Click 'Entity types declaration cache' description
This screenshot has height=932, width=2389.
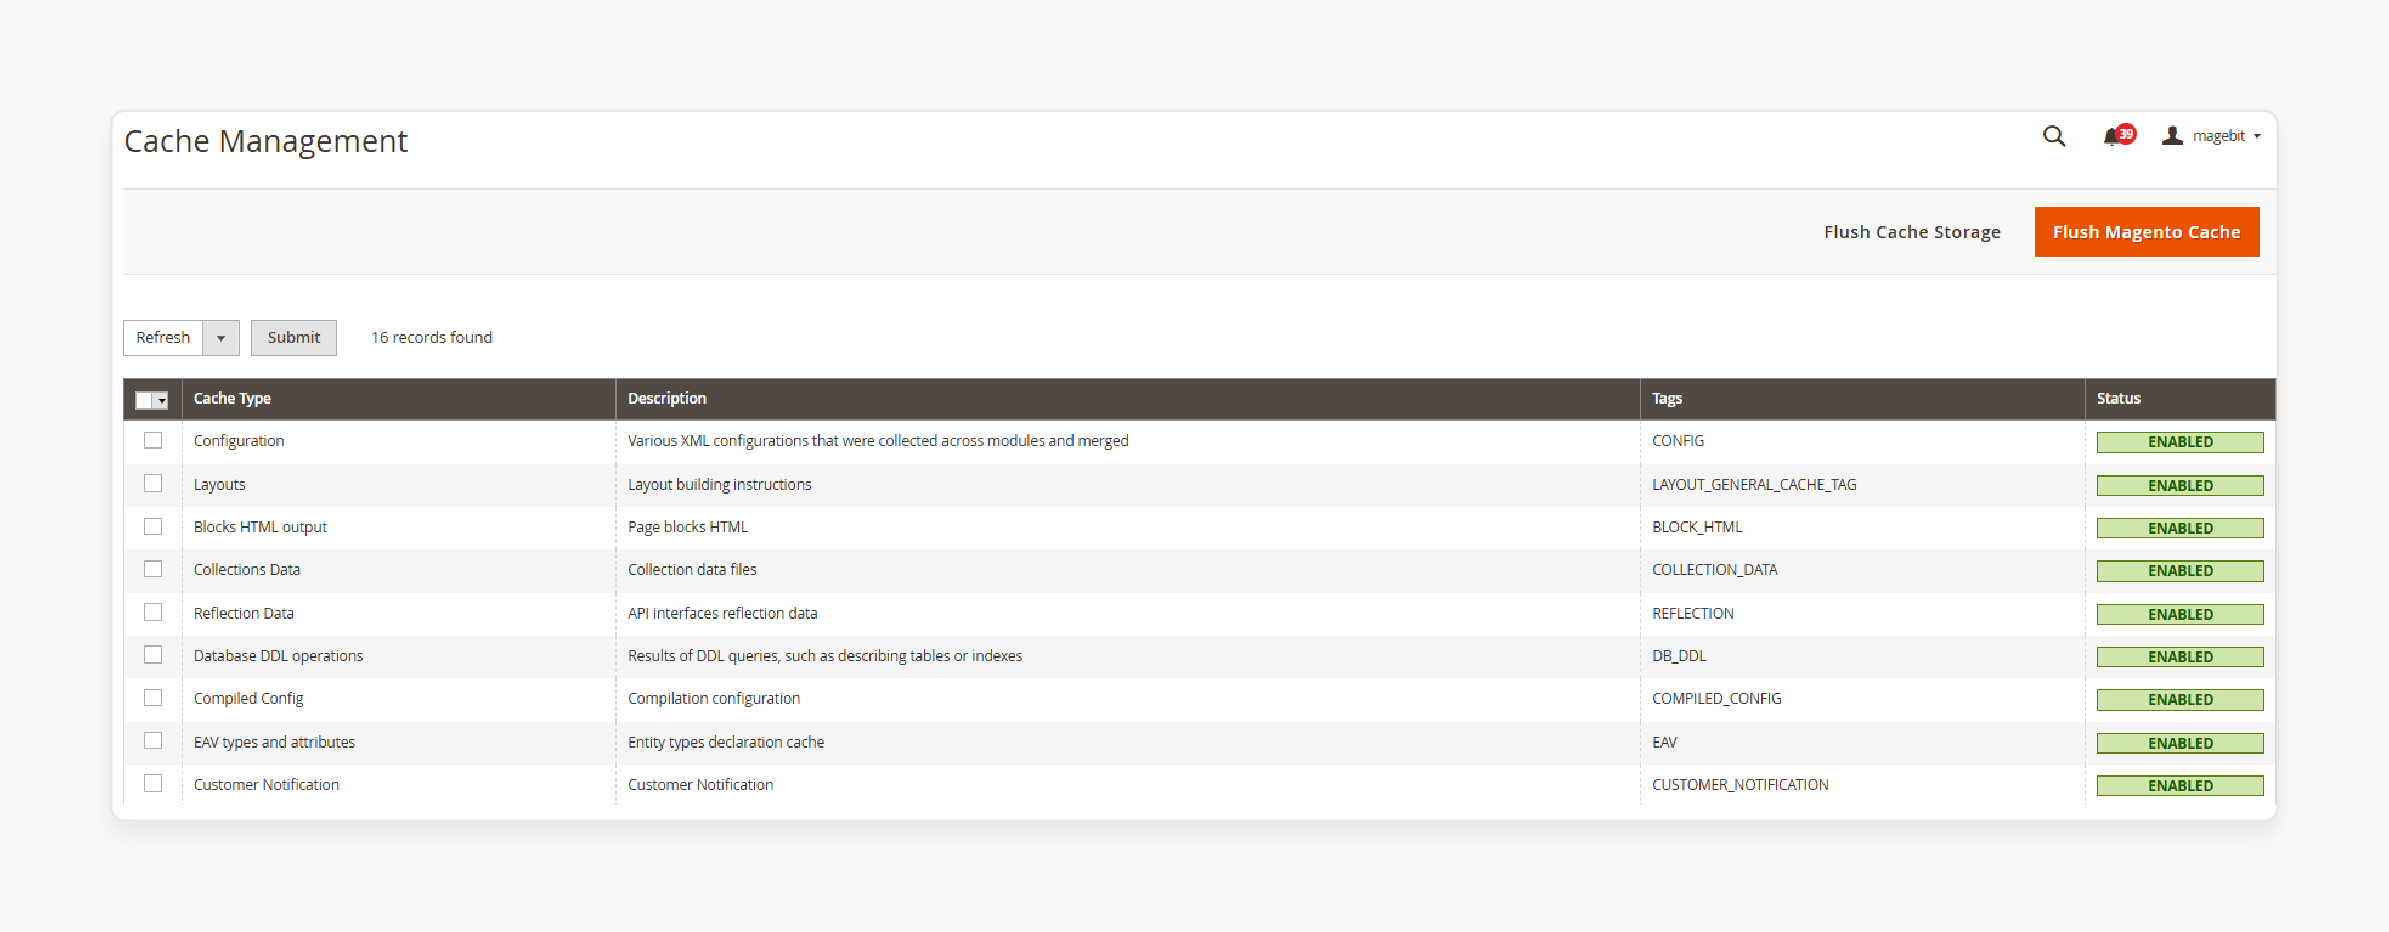(x=726, y=742)
